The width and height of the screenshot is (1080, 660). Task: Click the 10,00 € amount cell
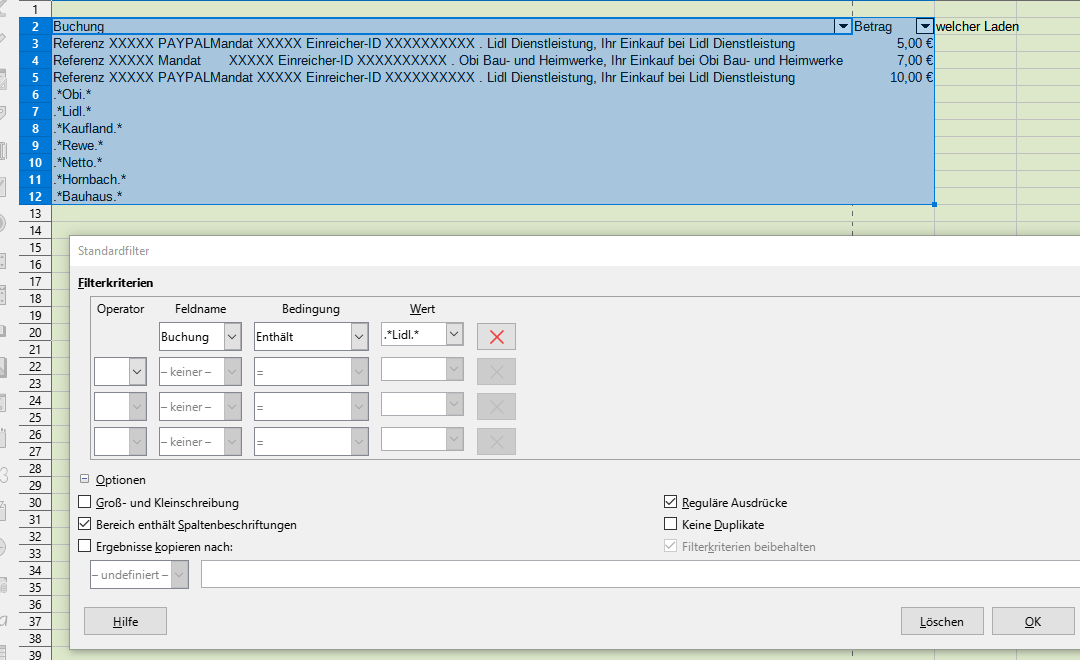(x=893, y=77)
